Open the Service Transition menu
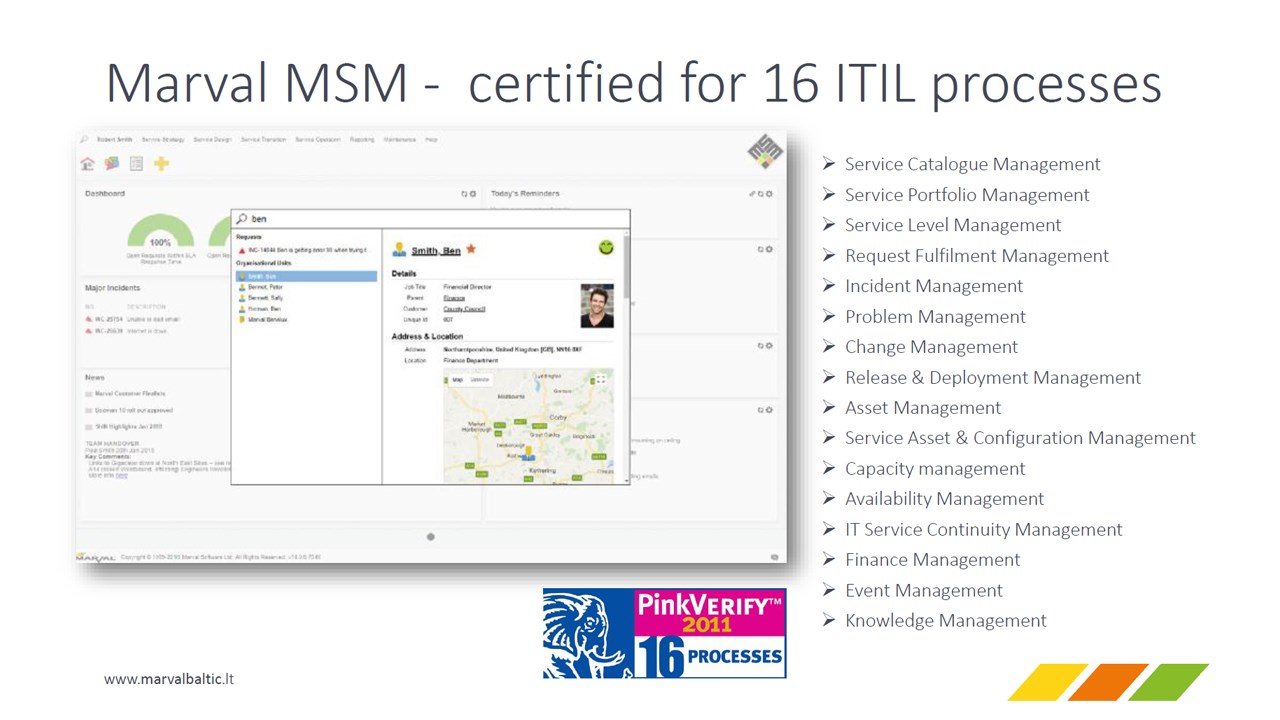The height and width of the screenshot is (720, 1280). [x=263, y=139]
